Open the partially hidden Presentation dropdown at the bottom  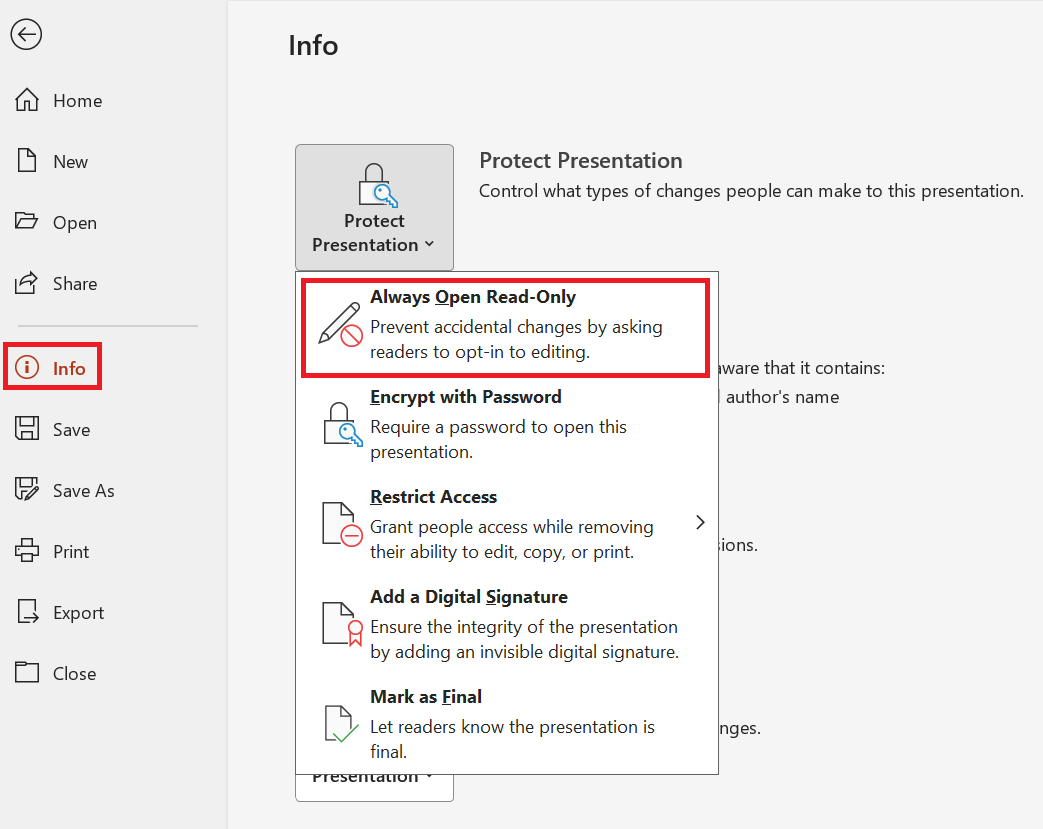pos(374,788)
